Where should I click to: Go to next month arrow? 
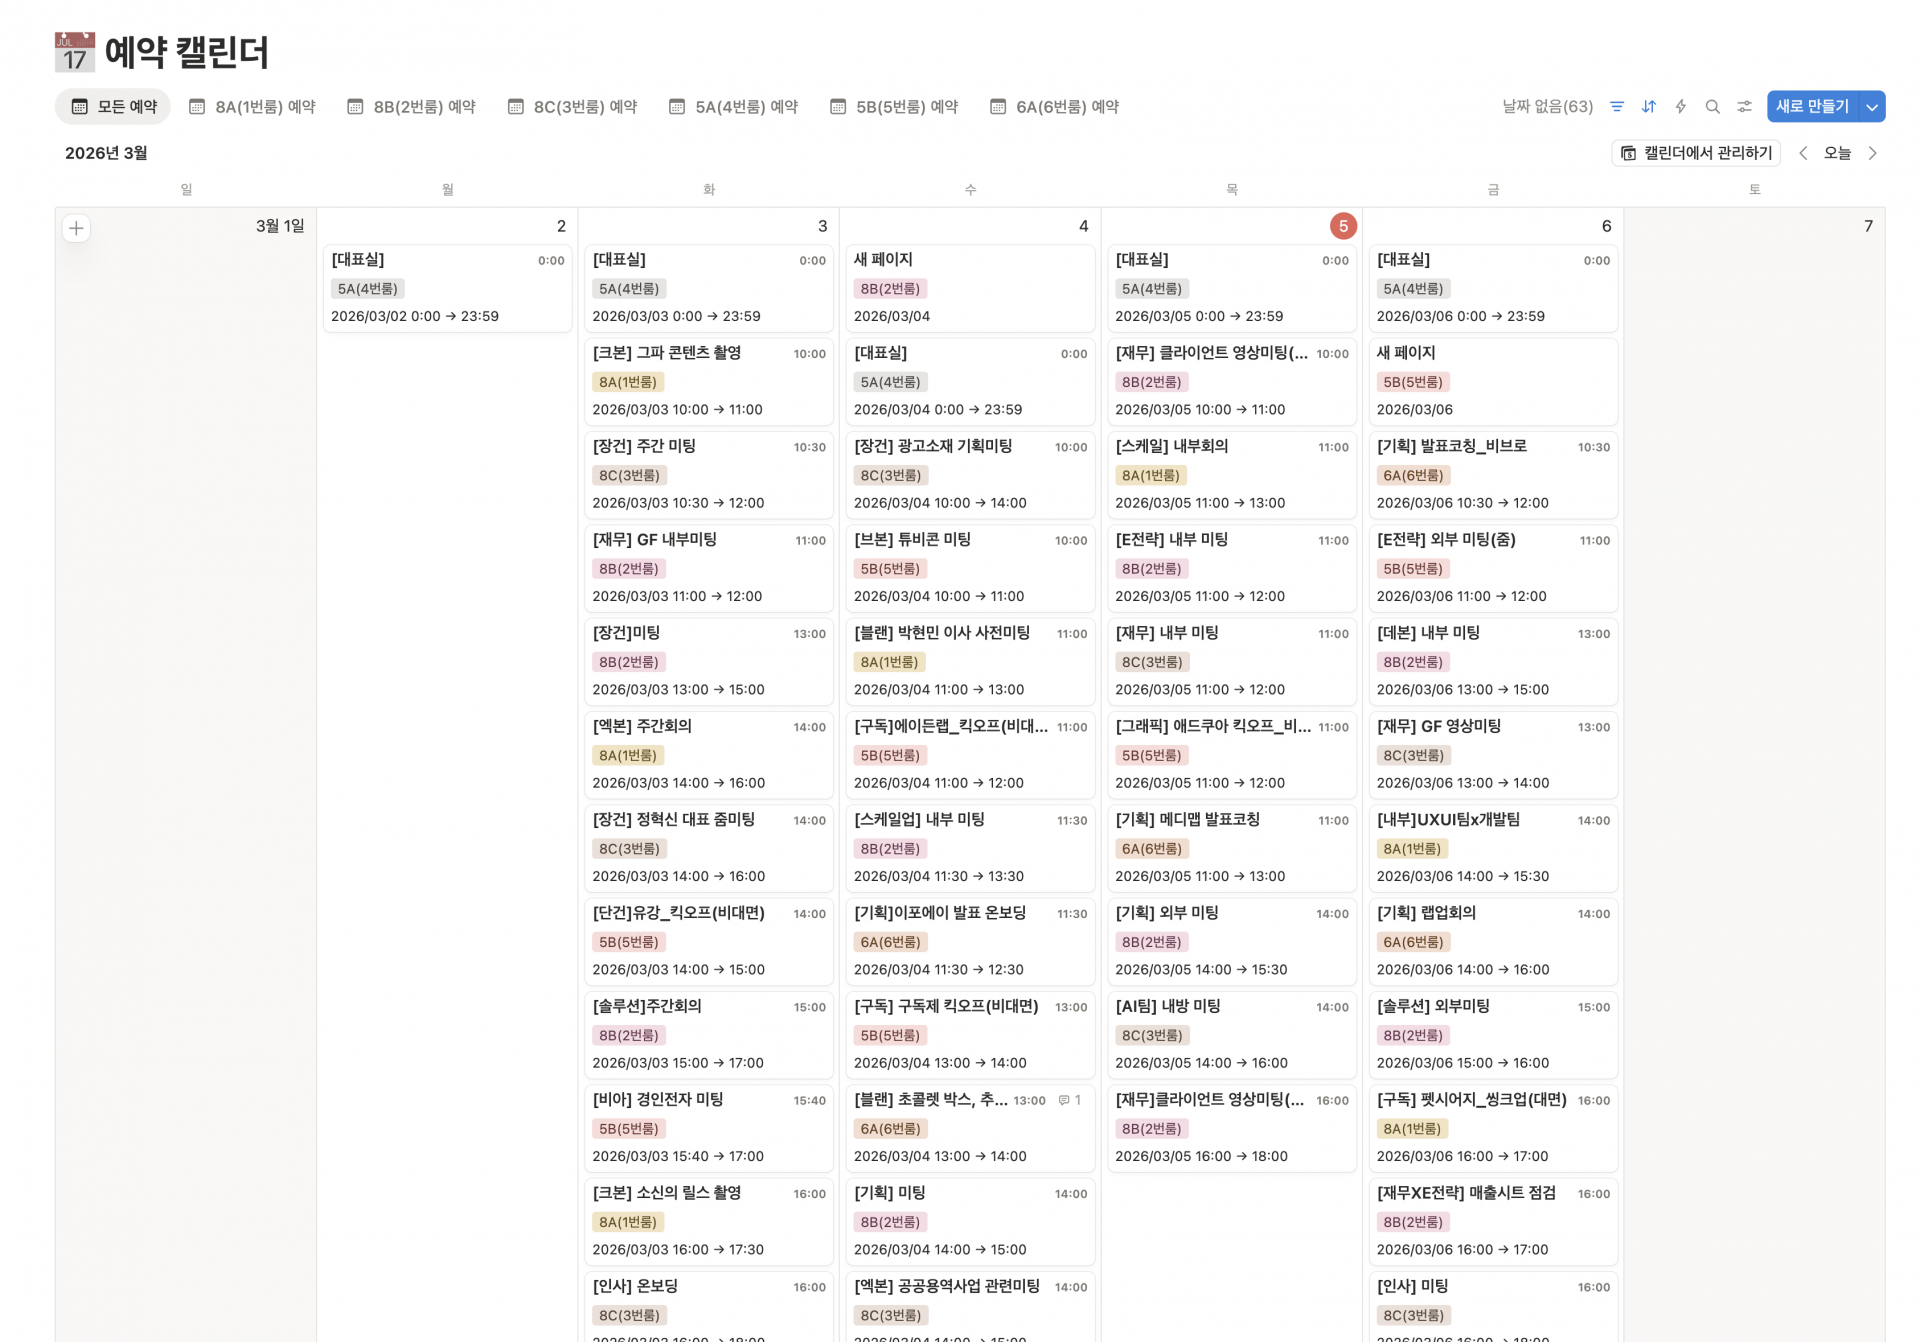[1873, 153]
